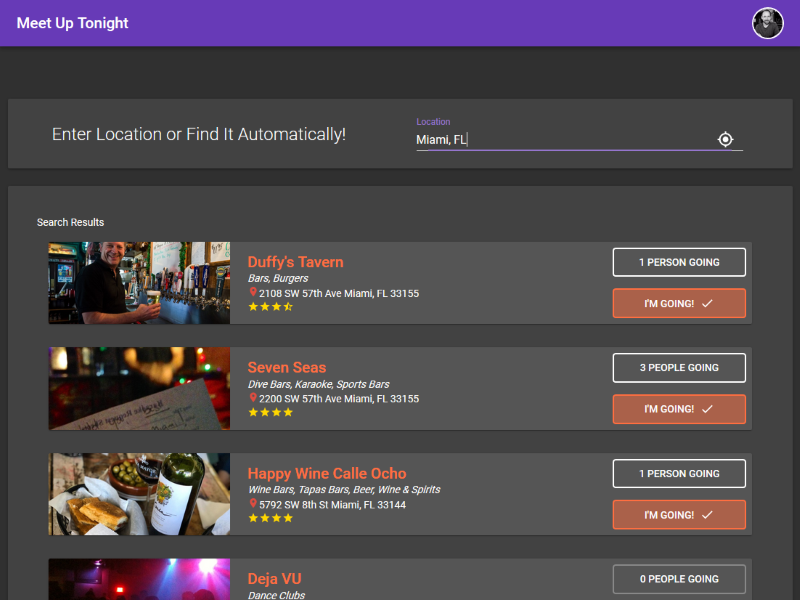Screen dimensions: 800x600
Task: Open the Duffy's Tavern title link
Action: [295, 262]
